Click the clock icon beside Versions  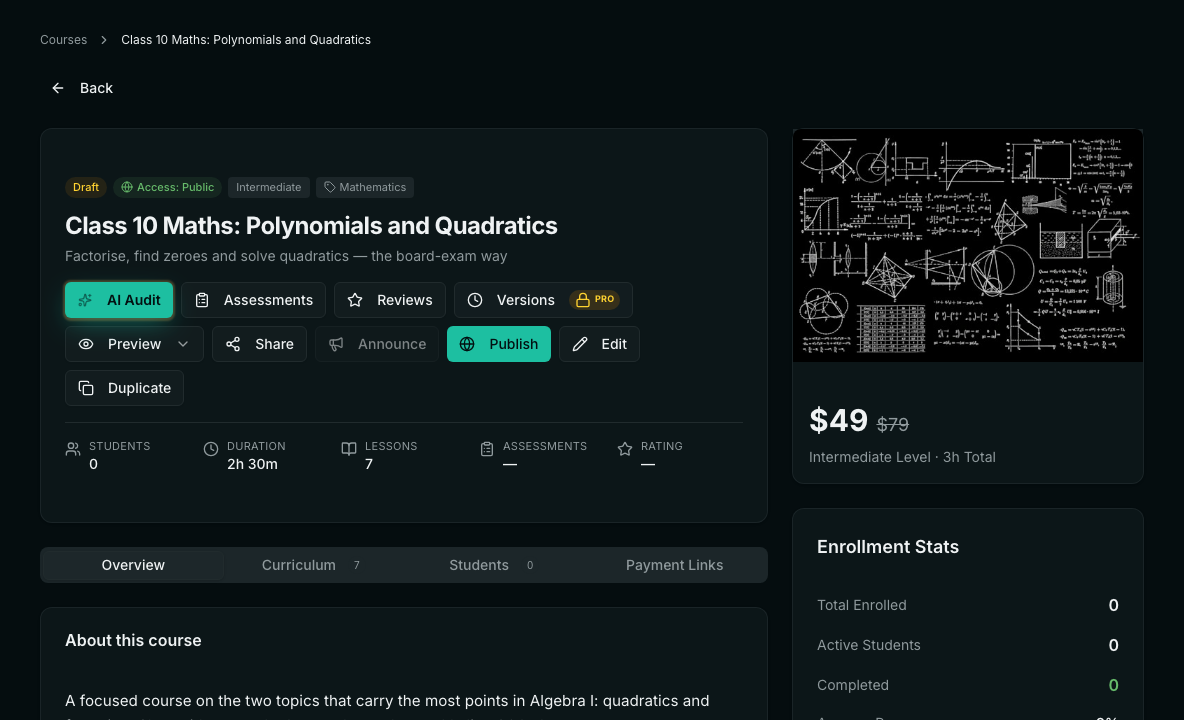pos(475,300)
